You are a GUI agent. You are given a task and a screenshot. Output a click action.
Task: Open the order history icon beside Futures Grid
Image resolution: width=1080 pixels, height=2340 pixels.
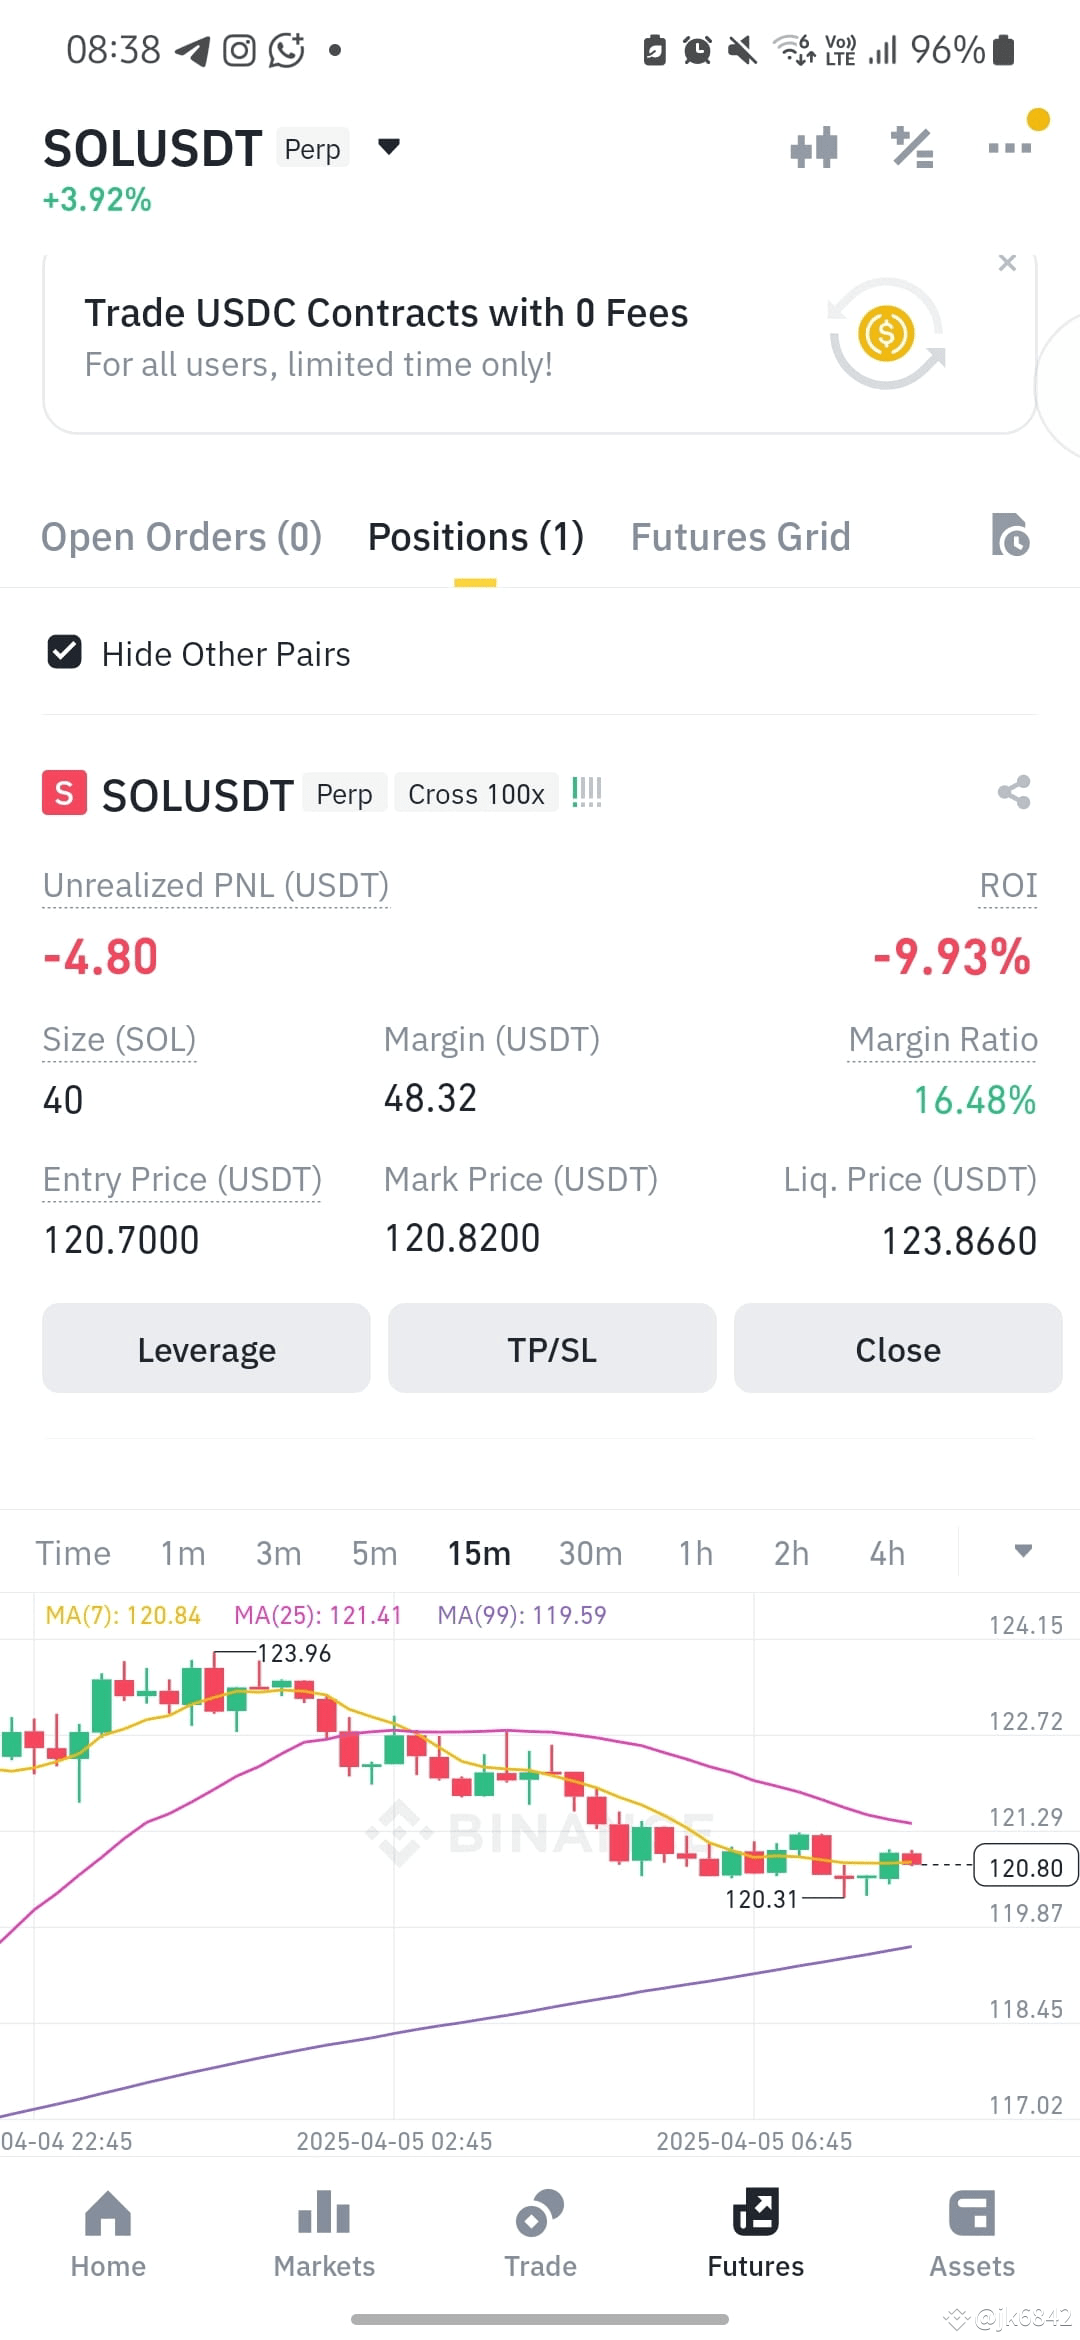(x=1010, y=534)
